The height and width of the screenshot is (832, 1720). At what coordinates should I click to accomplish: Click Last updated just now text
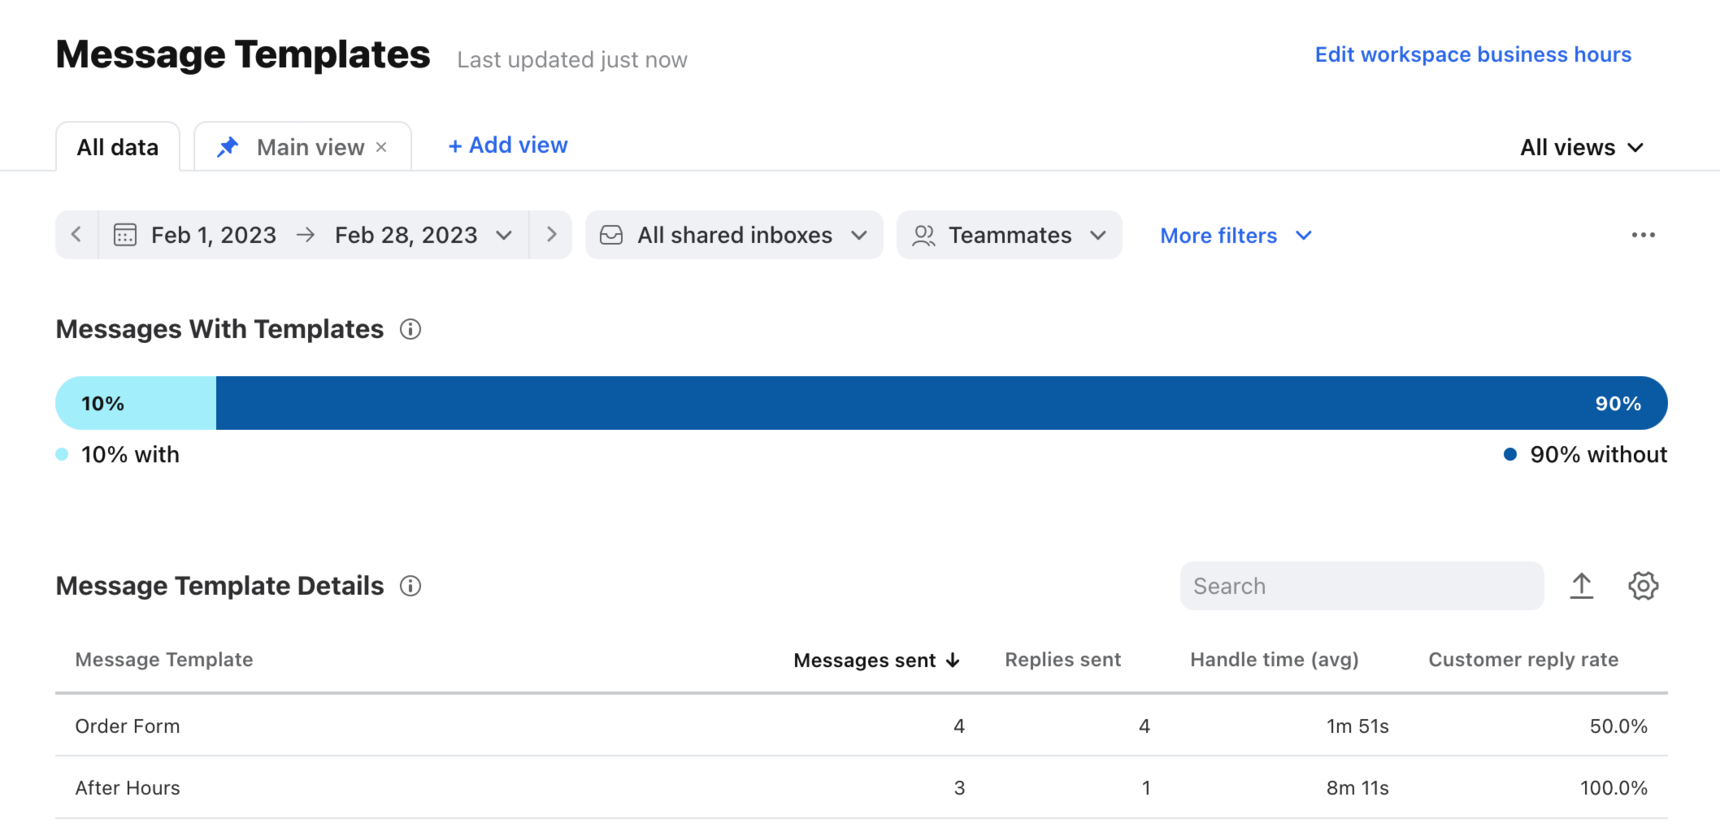tap(572, 60)
